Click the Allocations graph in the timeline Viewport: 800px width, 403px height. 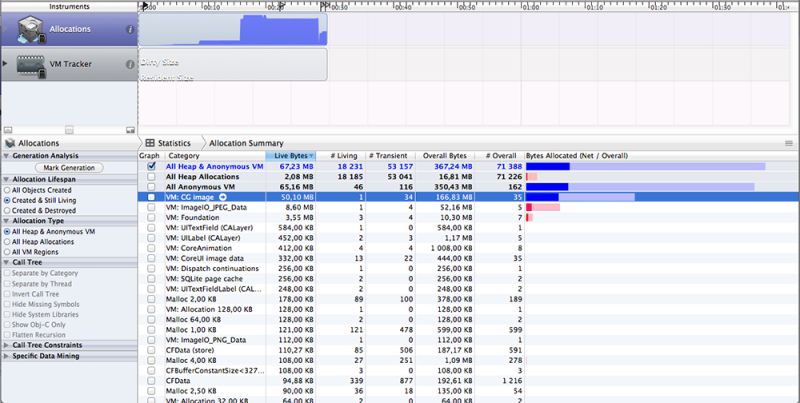click(x=233, y=30)
